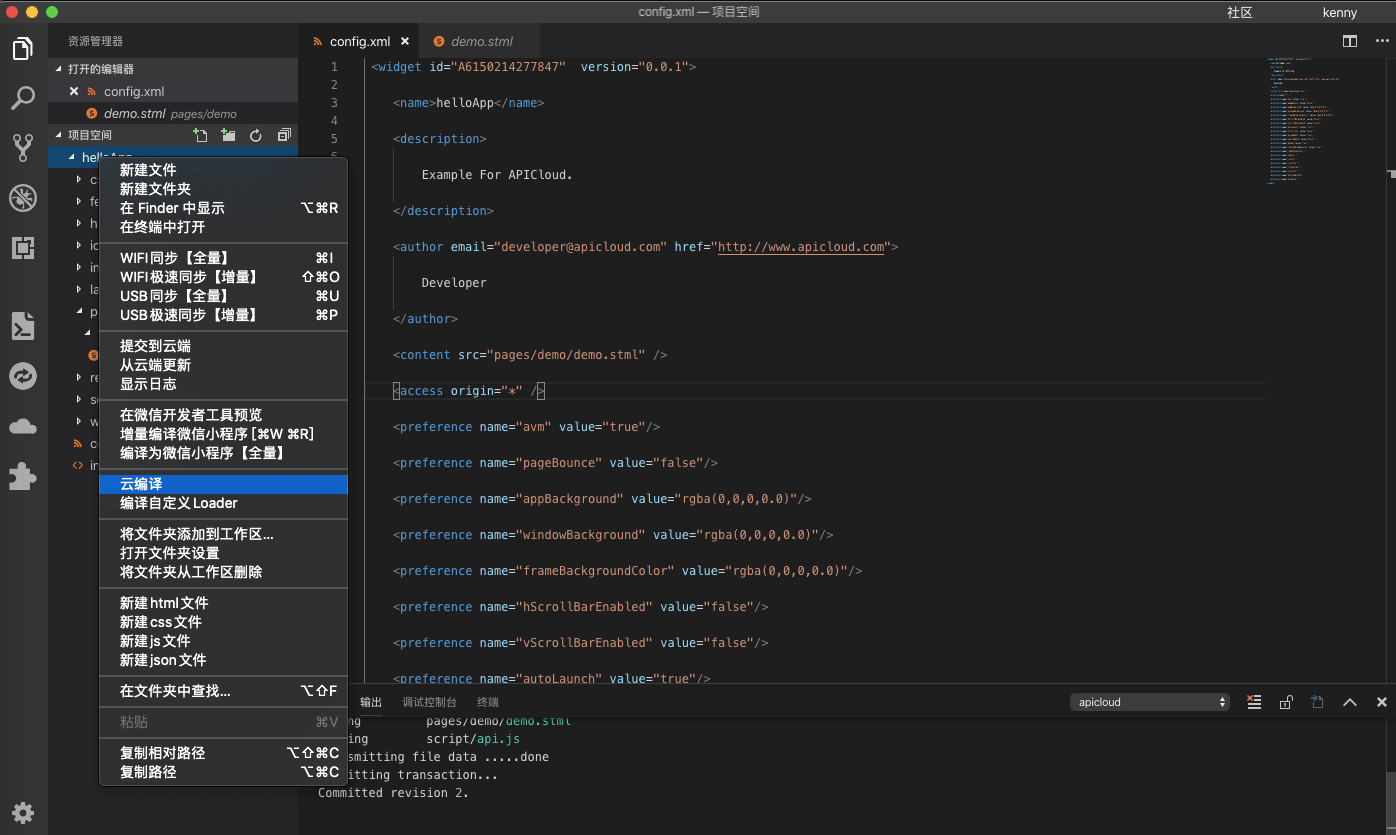Image resolution: width=1396 pixels, height=835 pixels.
Task: Click the kenny user name in title bar
Action: (1340, 12)
